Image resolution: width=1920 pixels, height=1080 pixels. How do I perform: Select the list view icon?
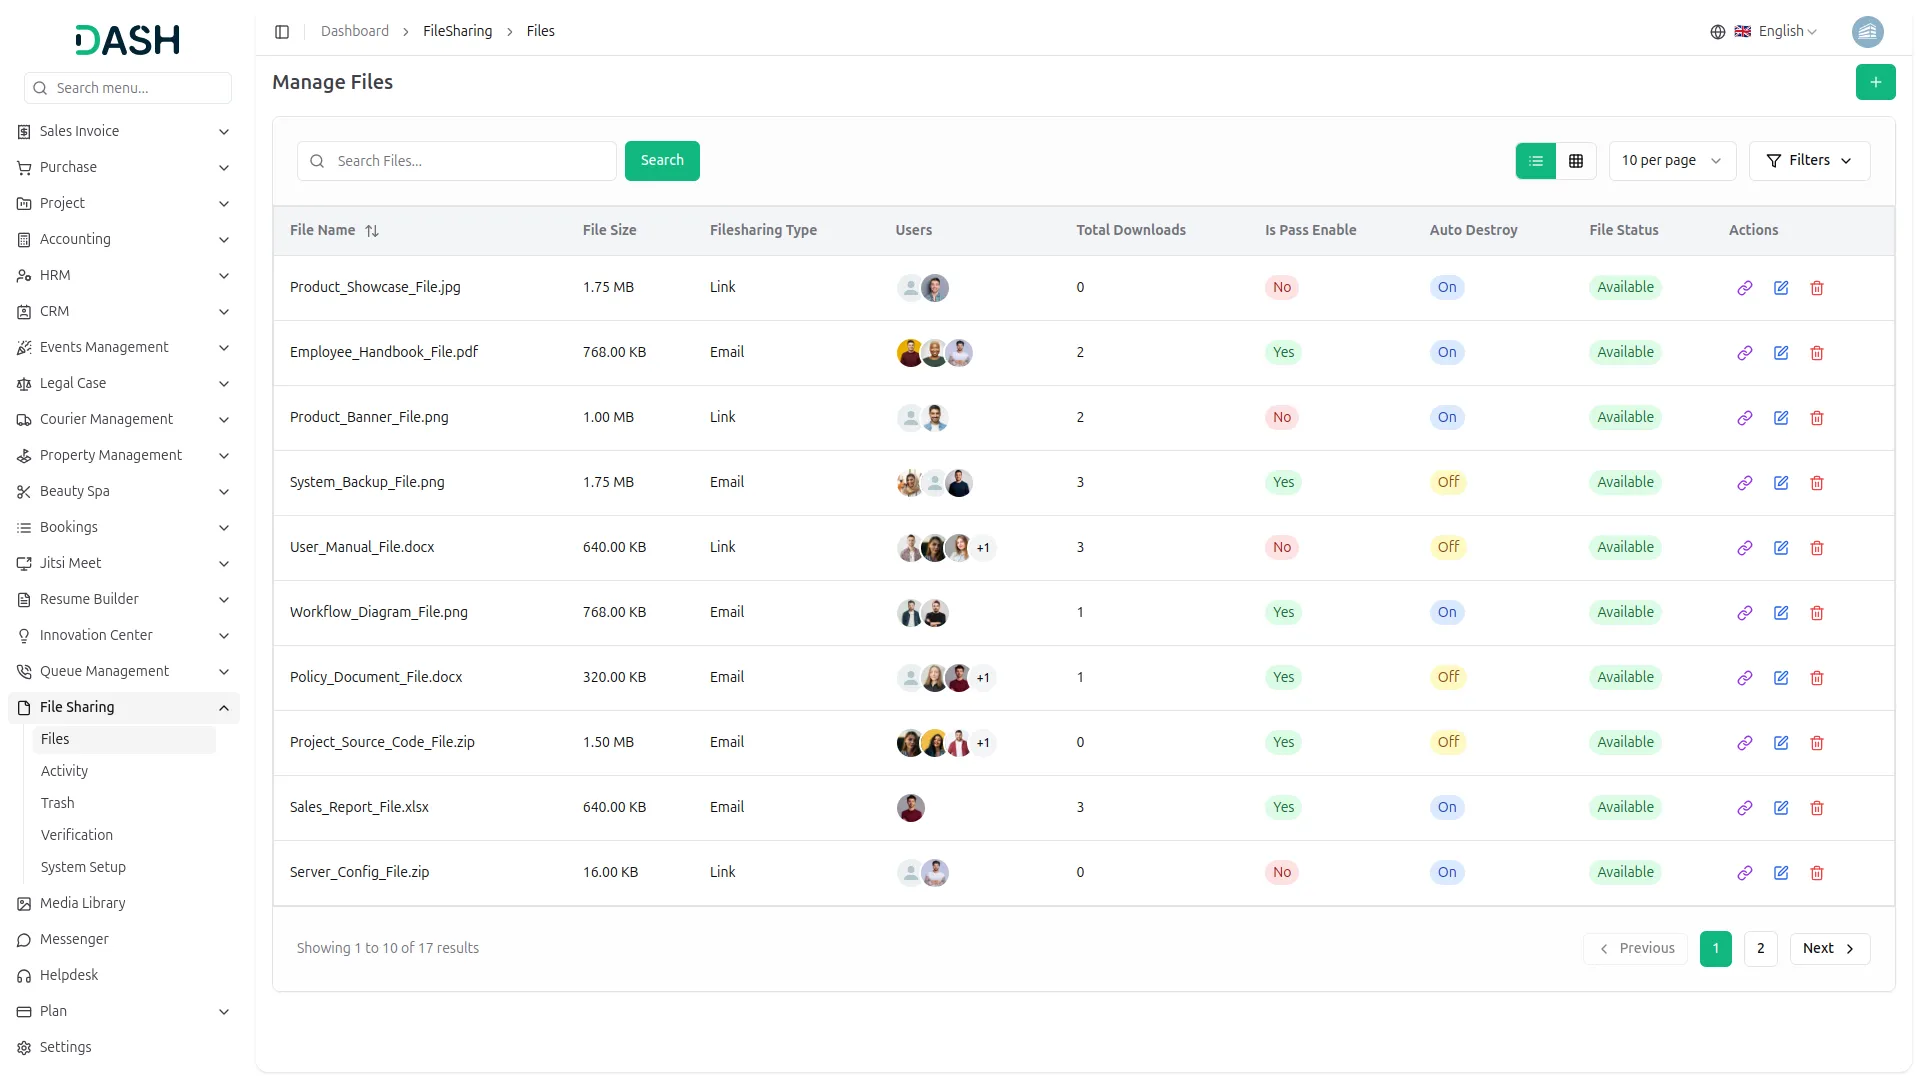pos(1536,160)
